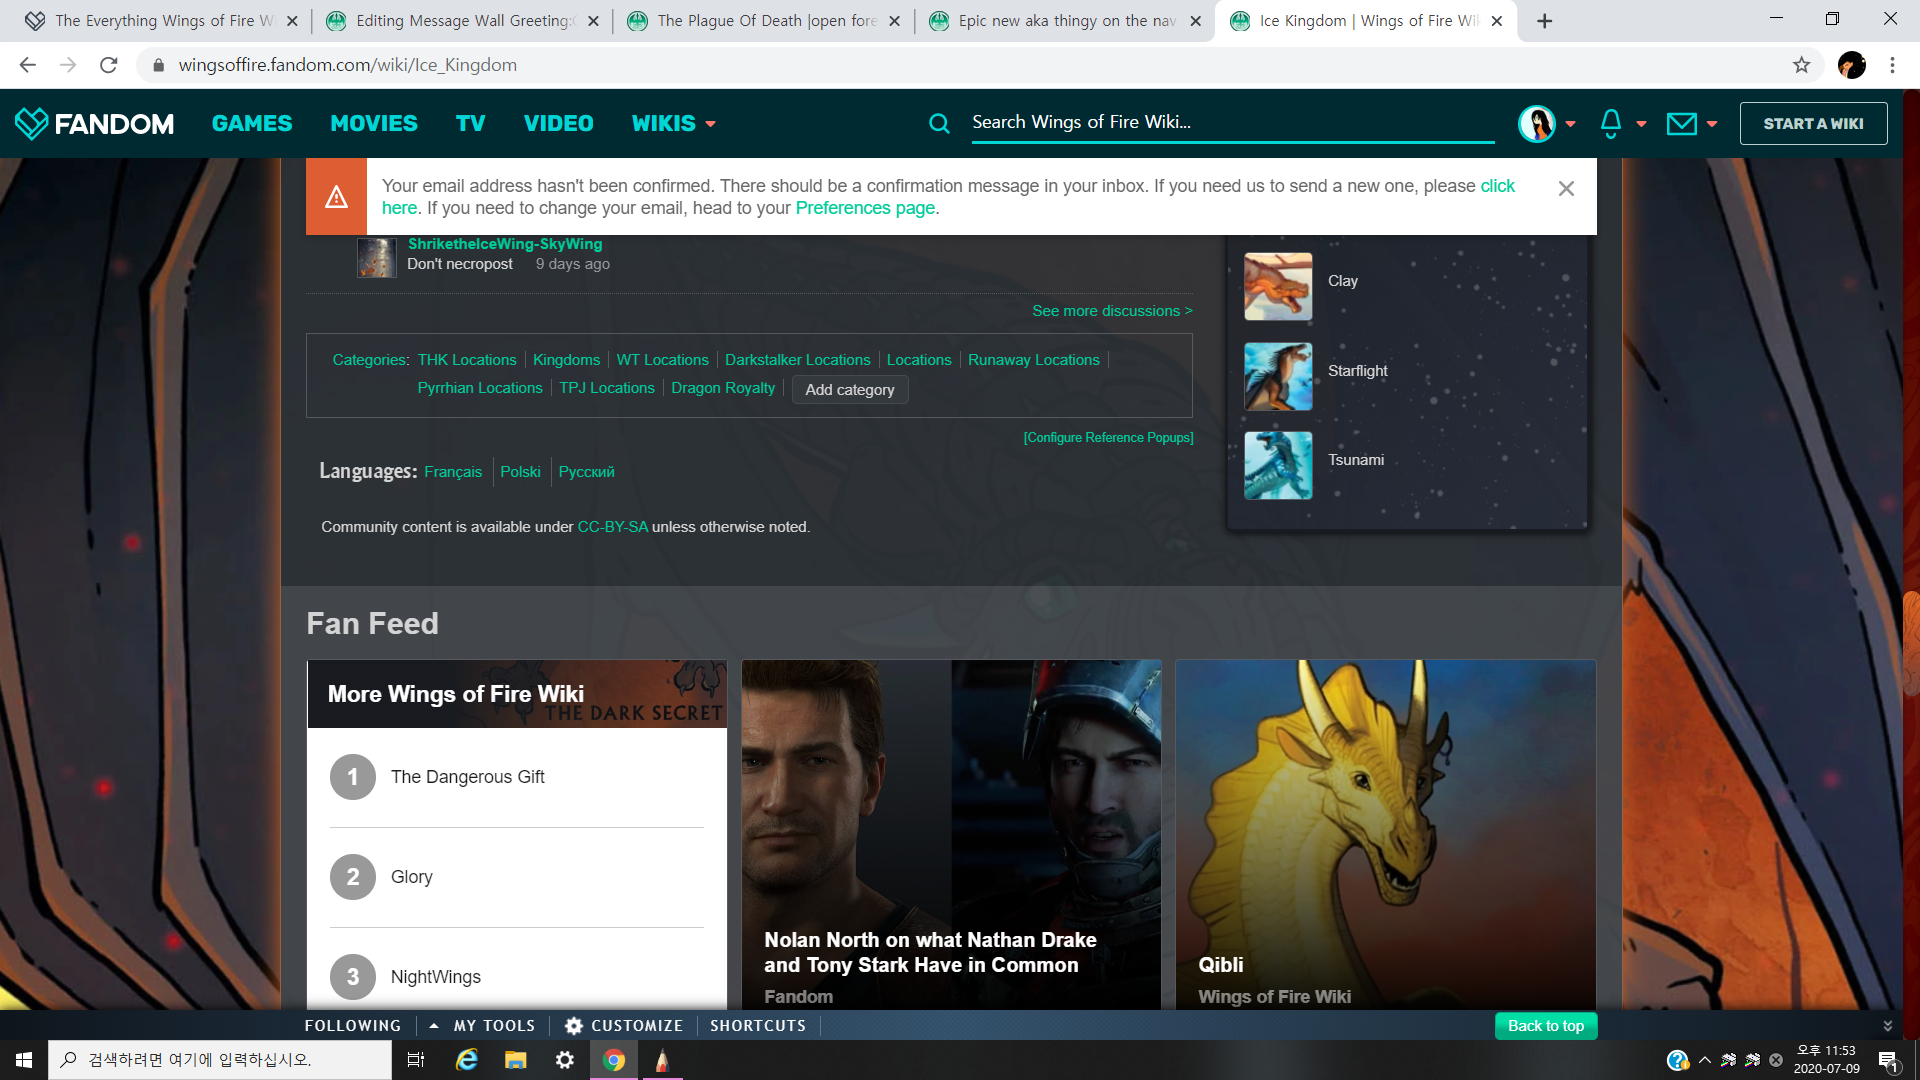The width and height of the screenshot is (1920, 1080).
Task: Collapse the bottom toolbar with chevron
Action: (1887, 1026)
